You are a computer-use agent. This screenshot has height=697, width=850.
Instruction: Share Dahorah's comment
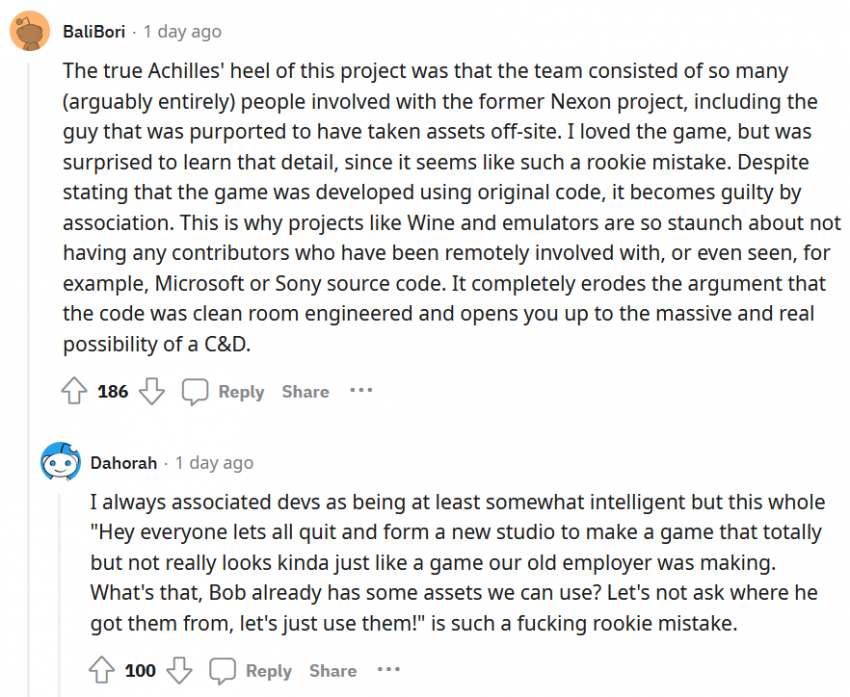pos(333,670)
